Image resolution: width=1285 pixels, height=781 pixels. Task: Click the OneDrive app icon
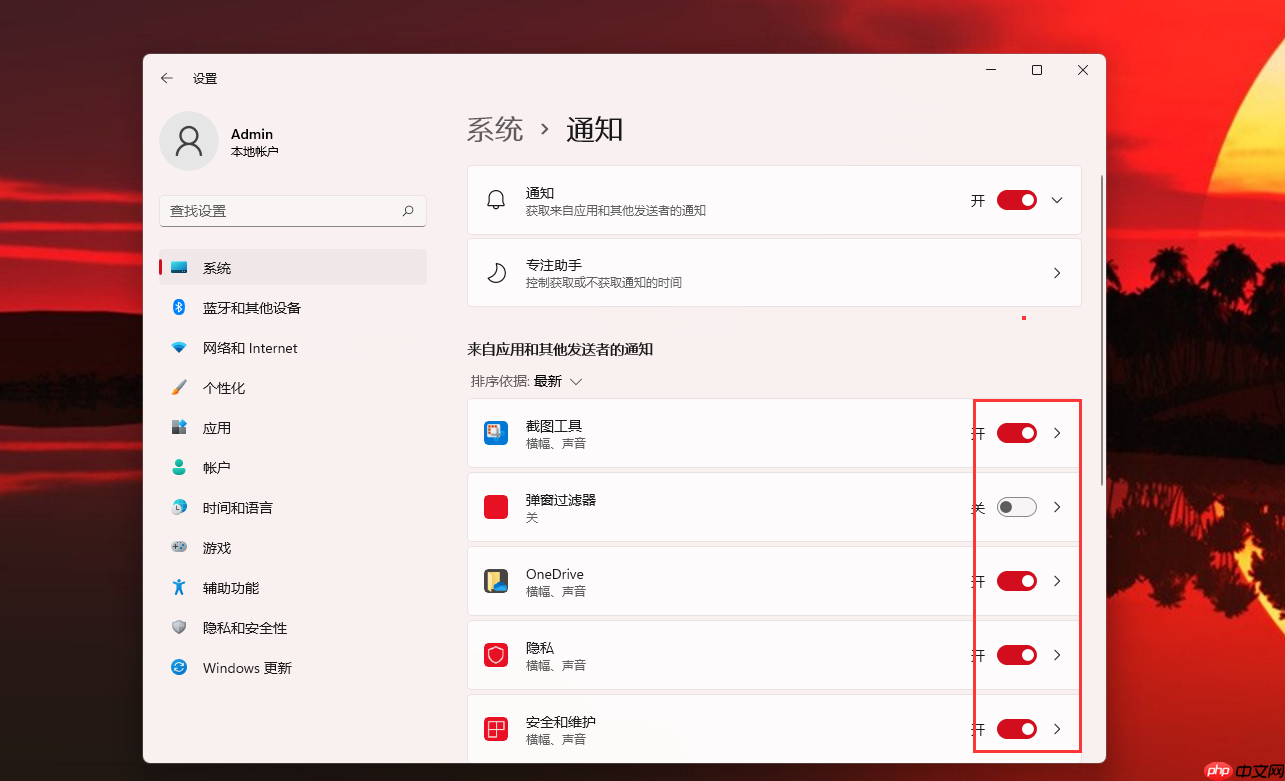point(496,581)
